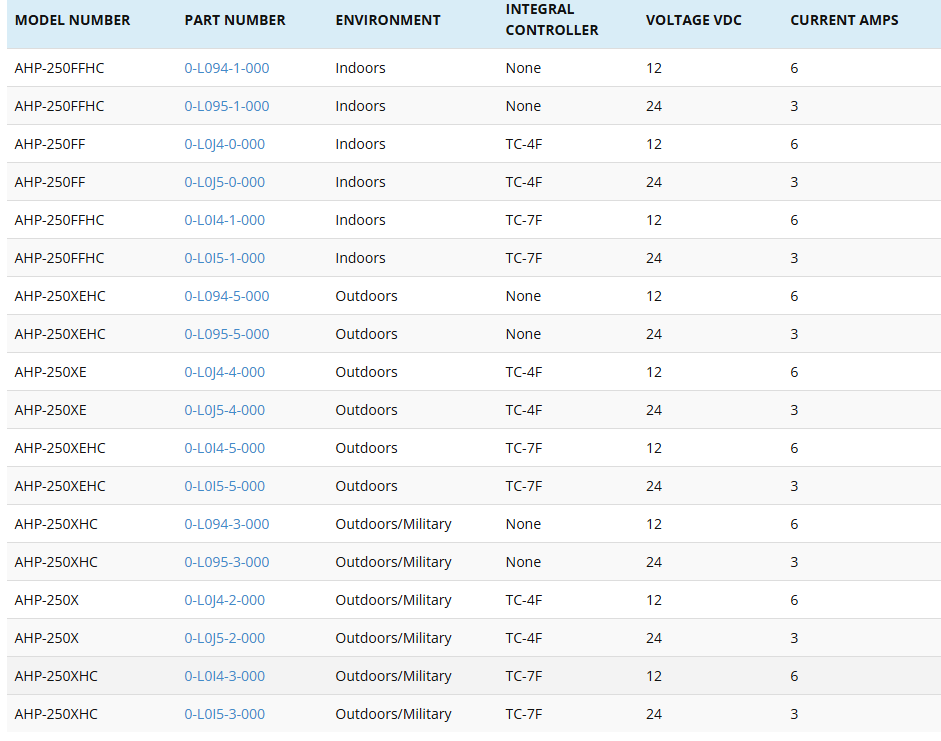Open part number link 0-L0I4-3-000
The image size is (941, 741).
point(224,676)
